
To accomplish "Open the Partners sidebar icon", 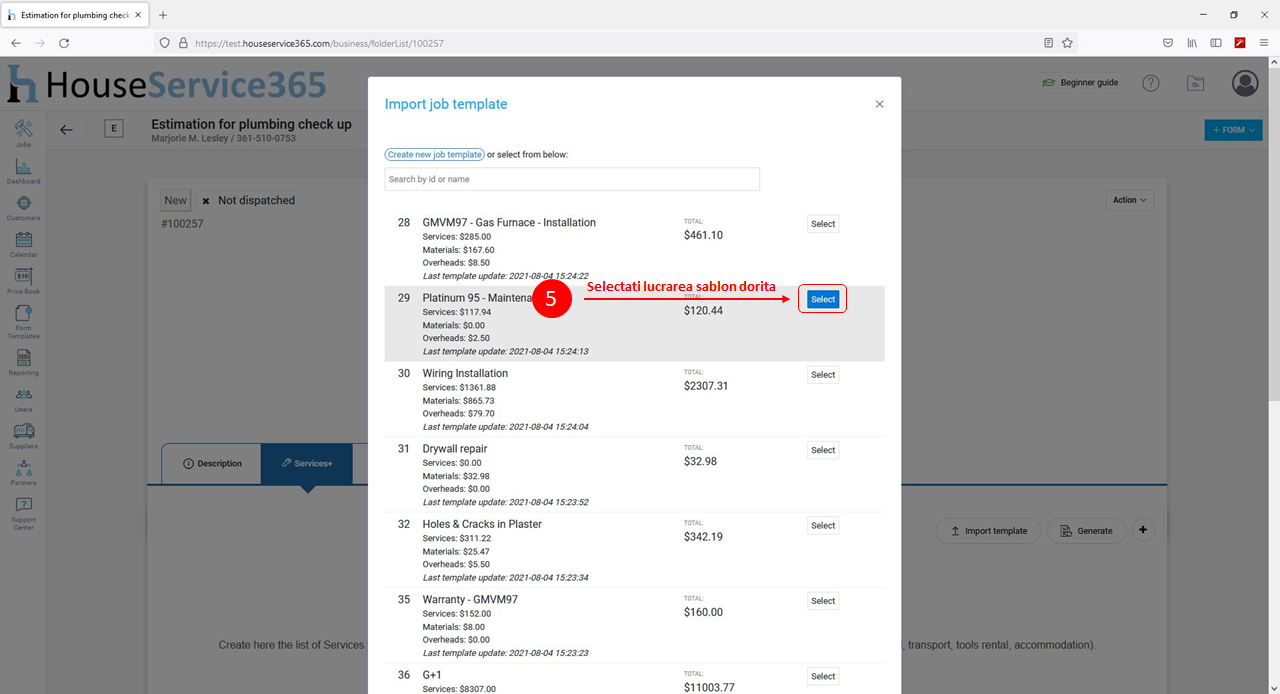I will tap(24, 472).
